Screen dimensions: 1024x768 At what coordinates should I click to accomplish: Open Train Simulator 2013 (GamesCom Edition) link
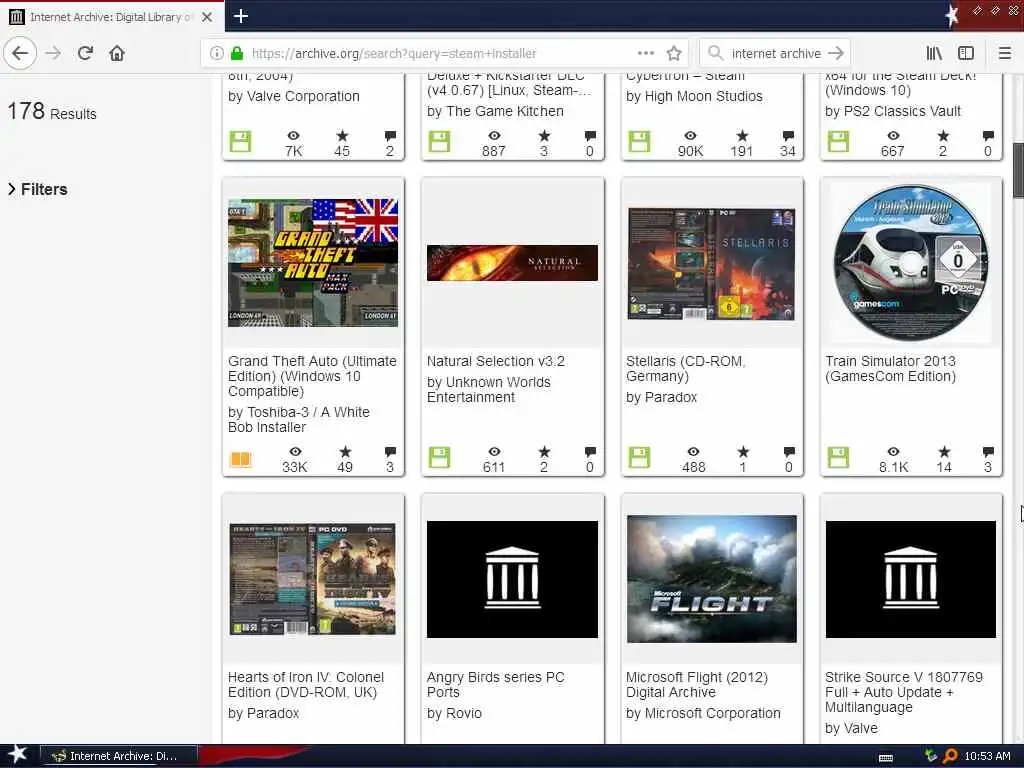tap(890, 369)
